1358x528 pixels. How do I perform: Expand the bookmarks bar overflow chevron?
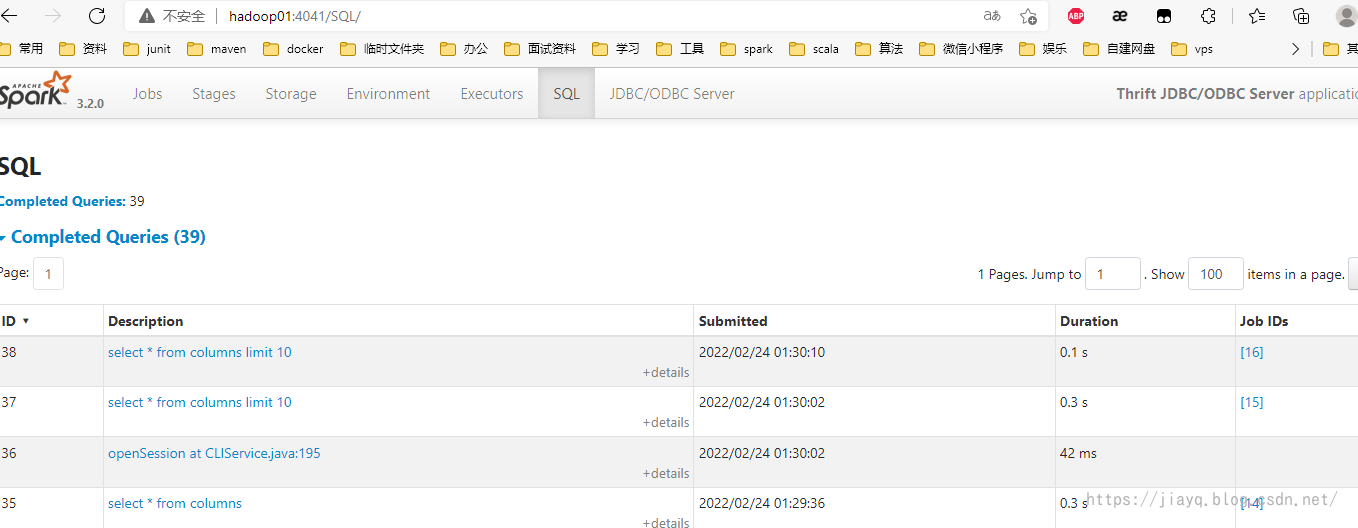point(1296,48)
